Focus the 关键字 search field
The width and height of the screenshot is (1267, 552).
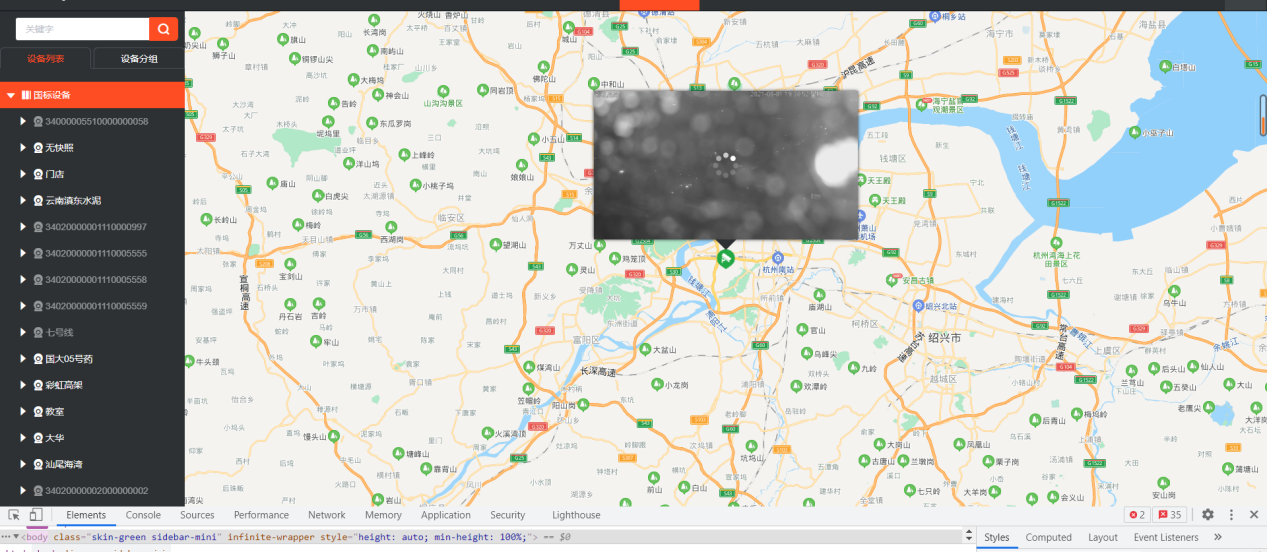[x=83, y=29]
